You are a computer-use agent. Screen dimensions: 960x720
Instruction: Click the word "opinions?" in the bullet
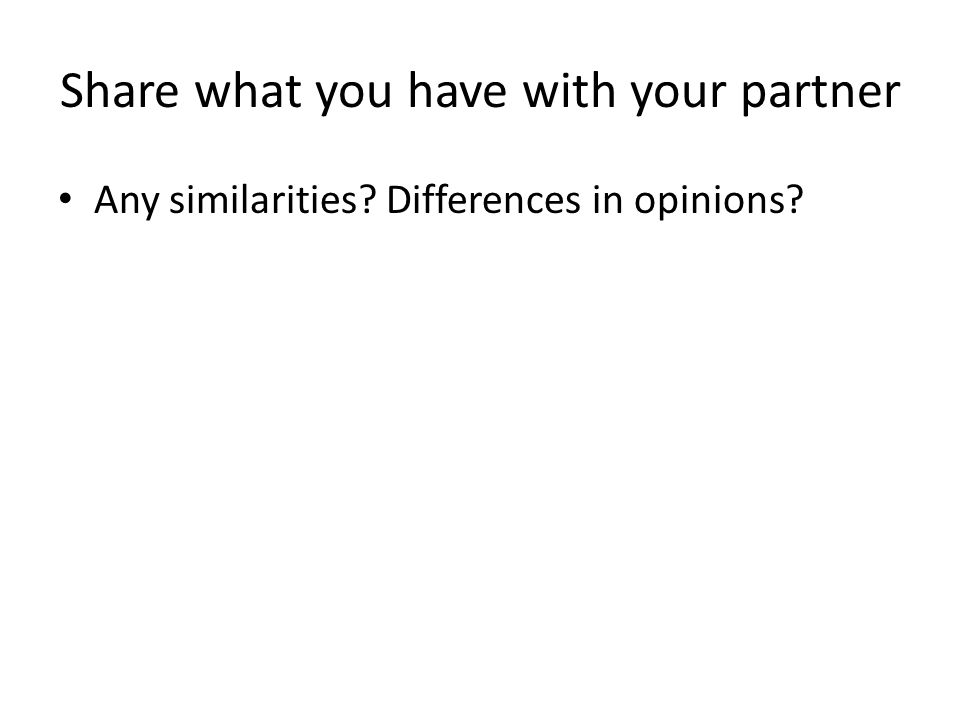(x=718, y=202)
